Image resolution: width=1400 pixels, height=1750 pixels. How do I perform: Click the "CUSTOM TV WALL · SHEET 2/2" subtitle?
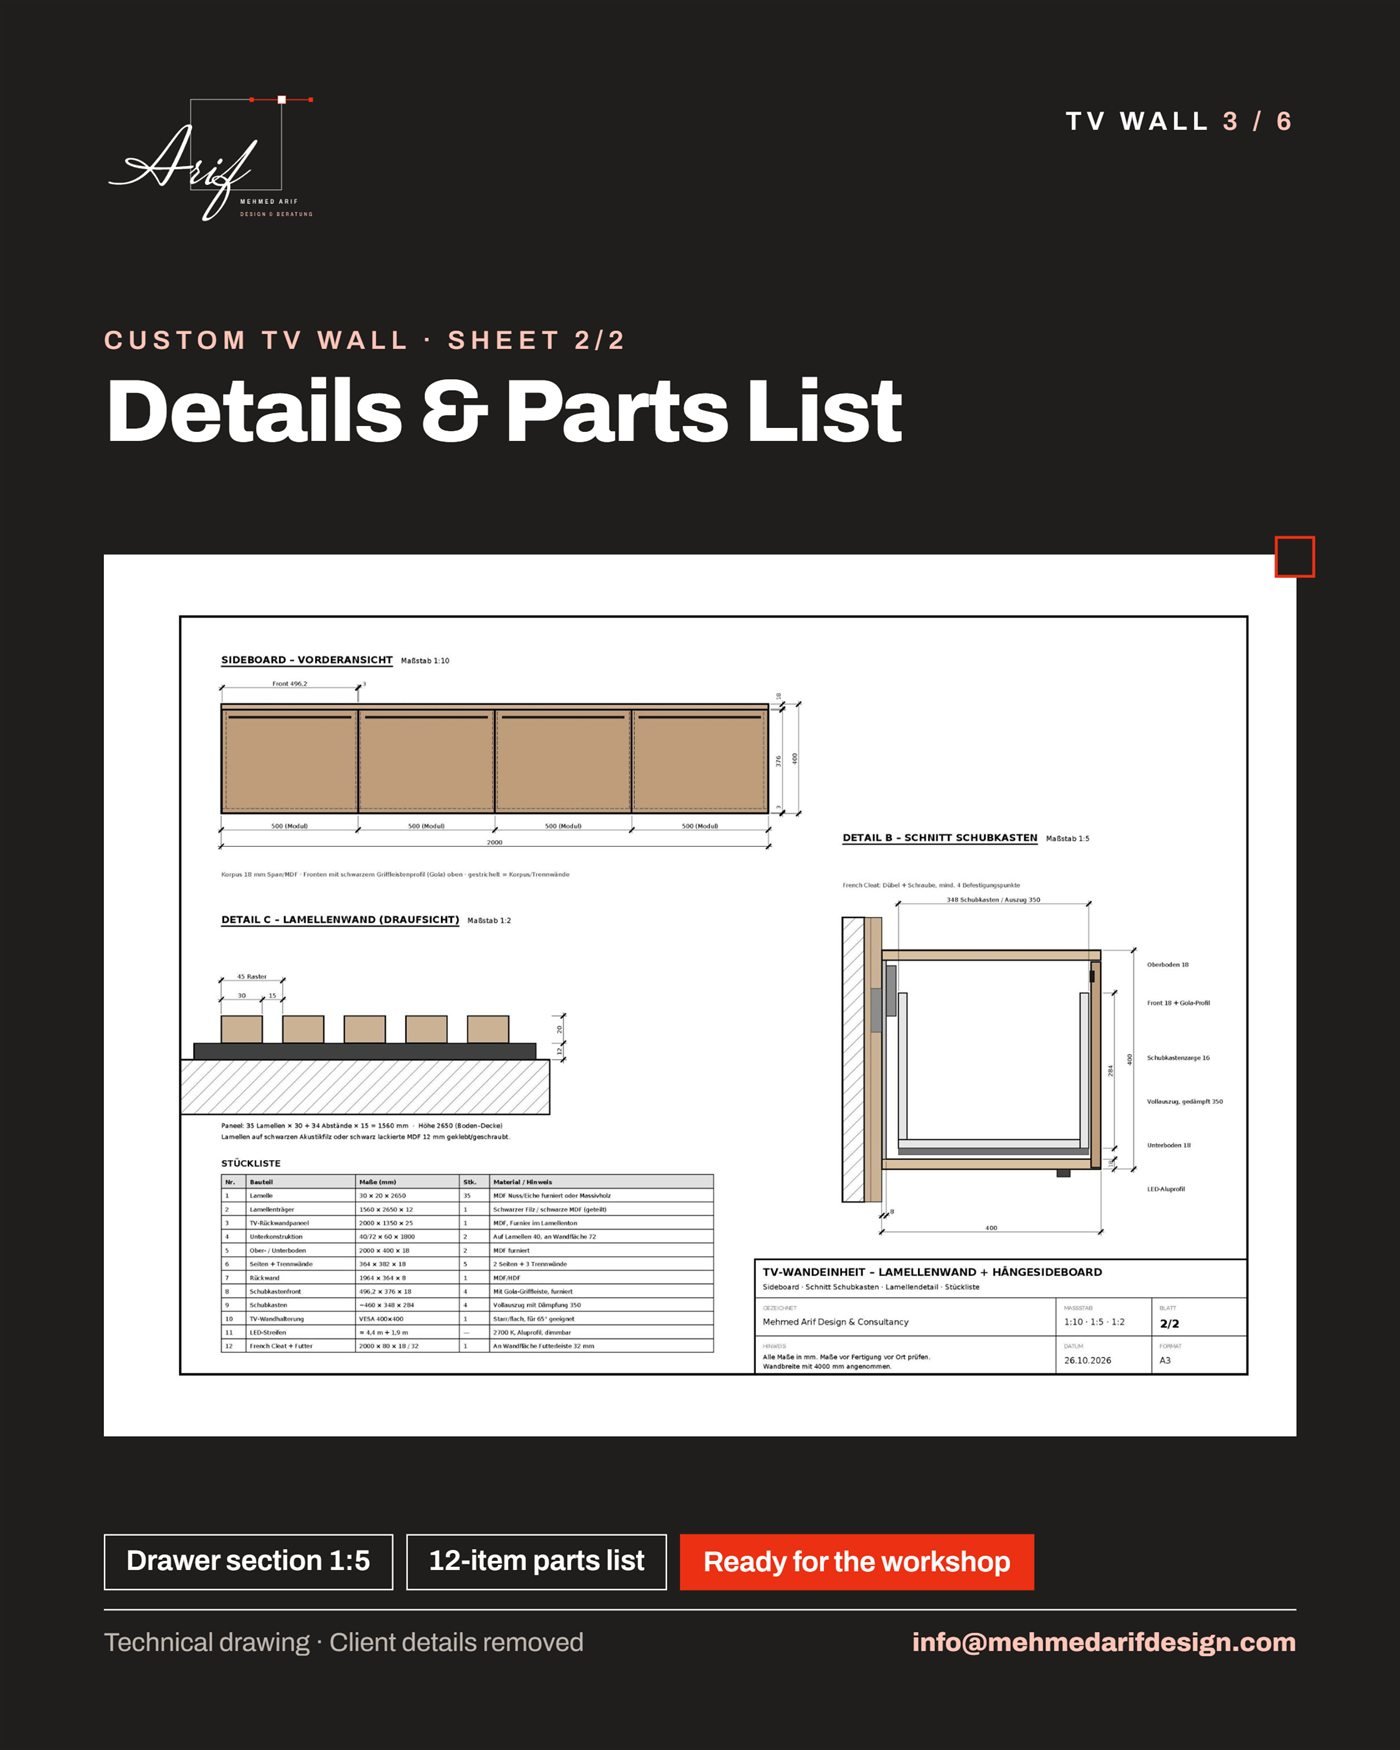click(364, 340)
